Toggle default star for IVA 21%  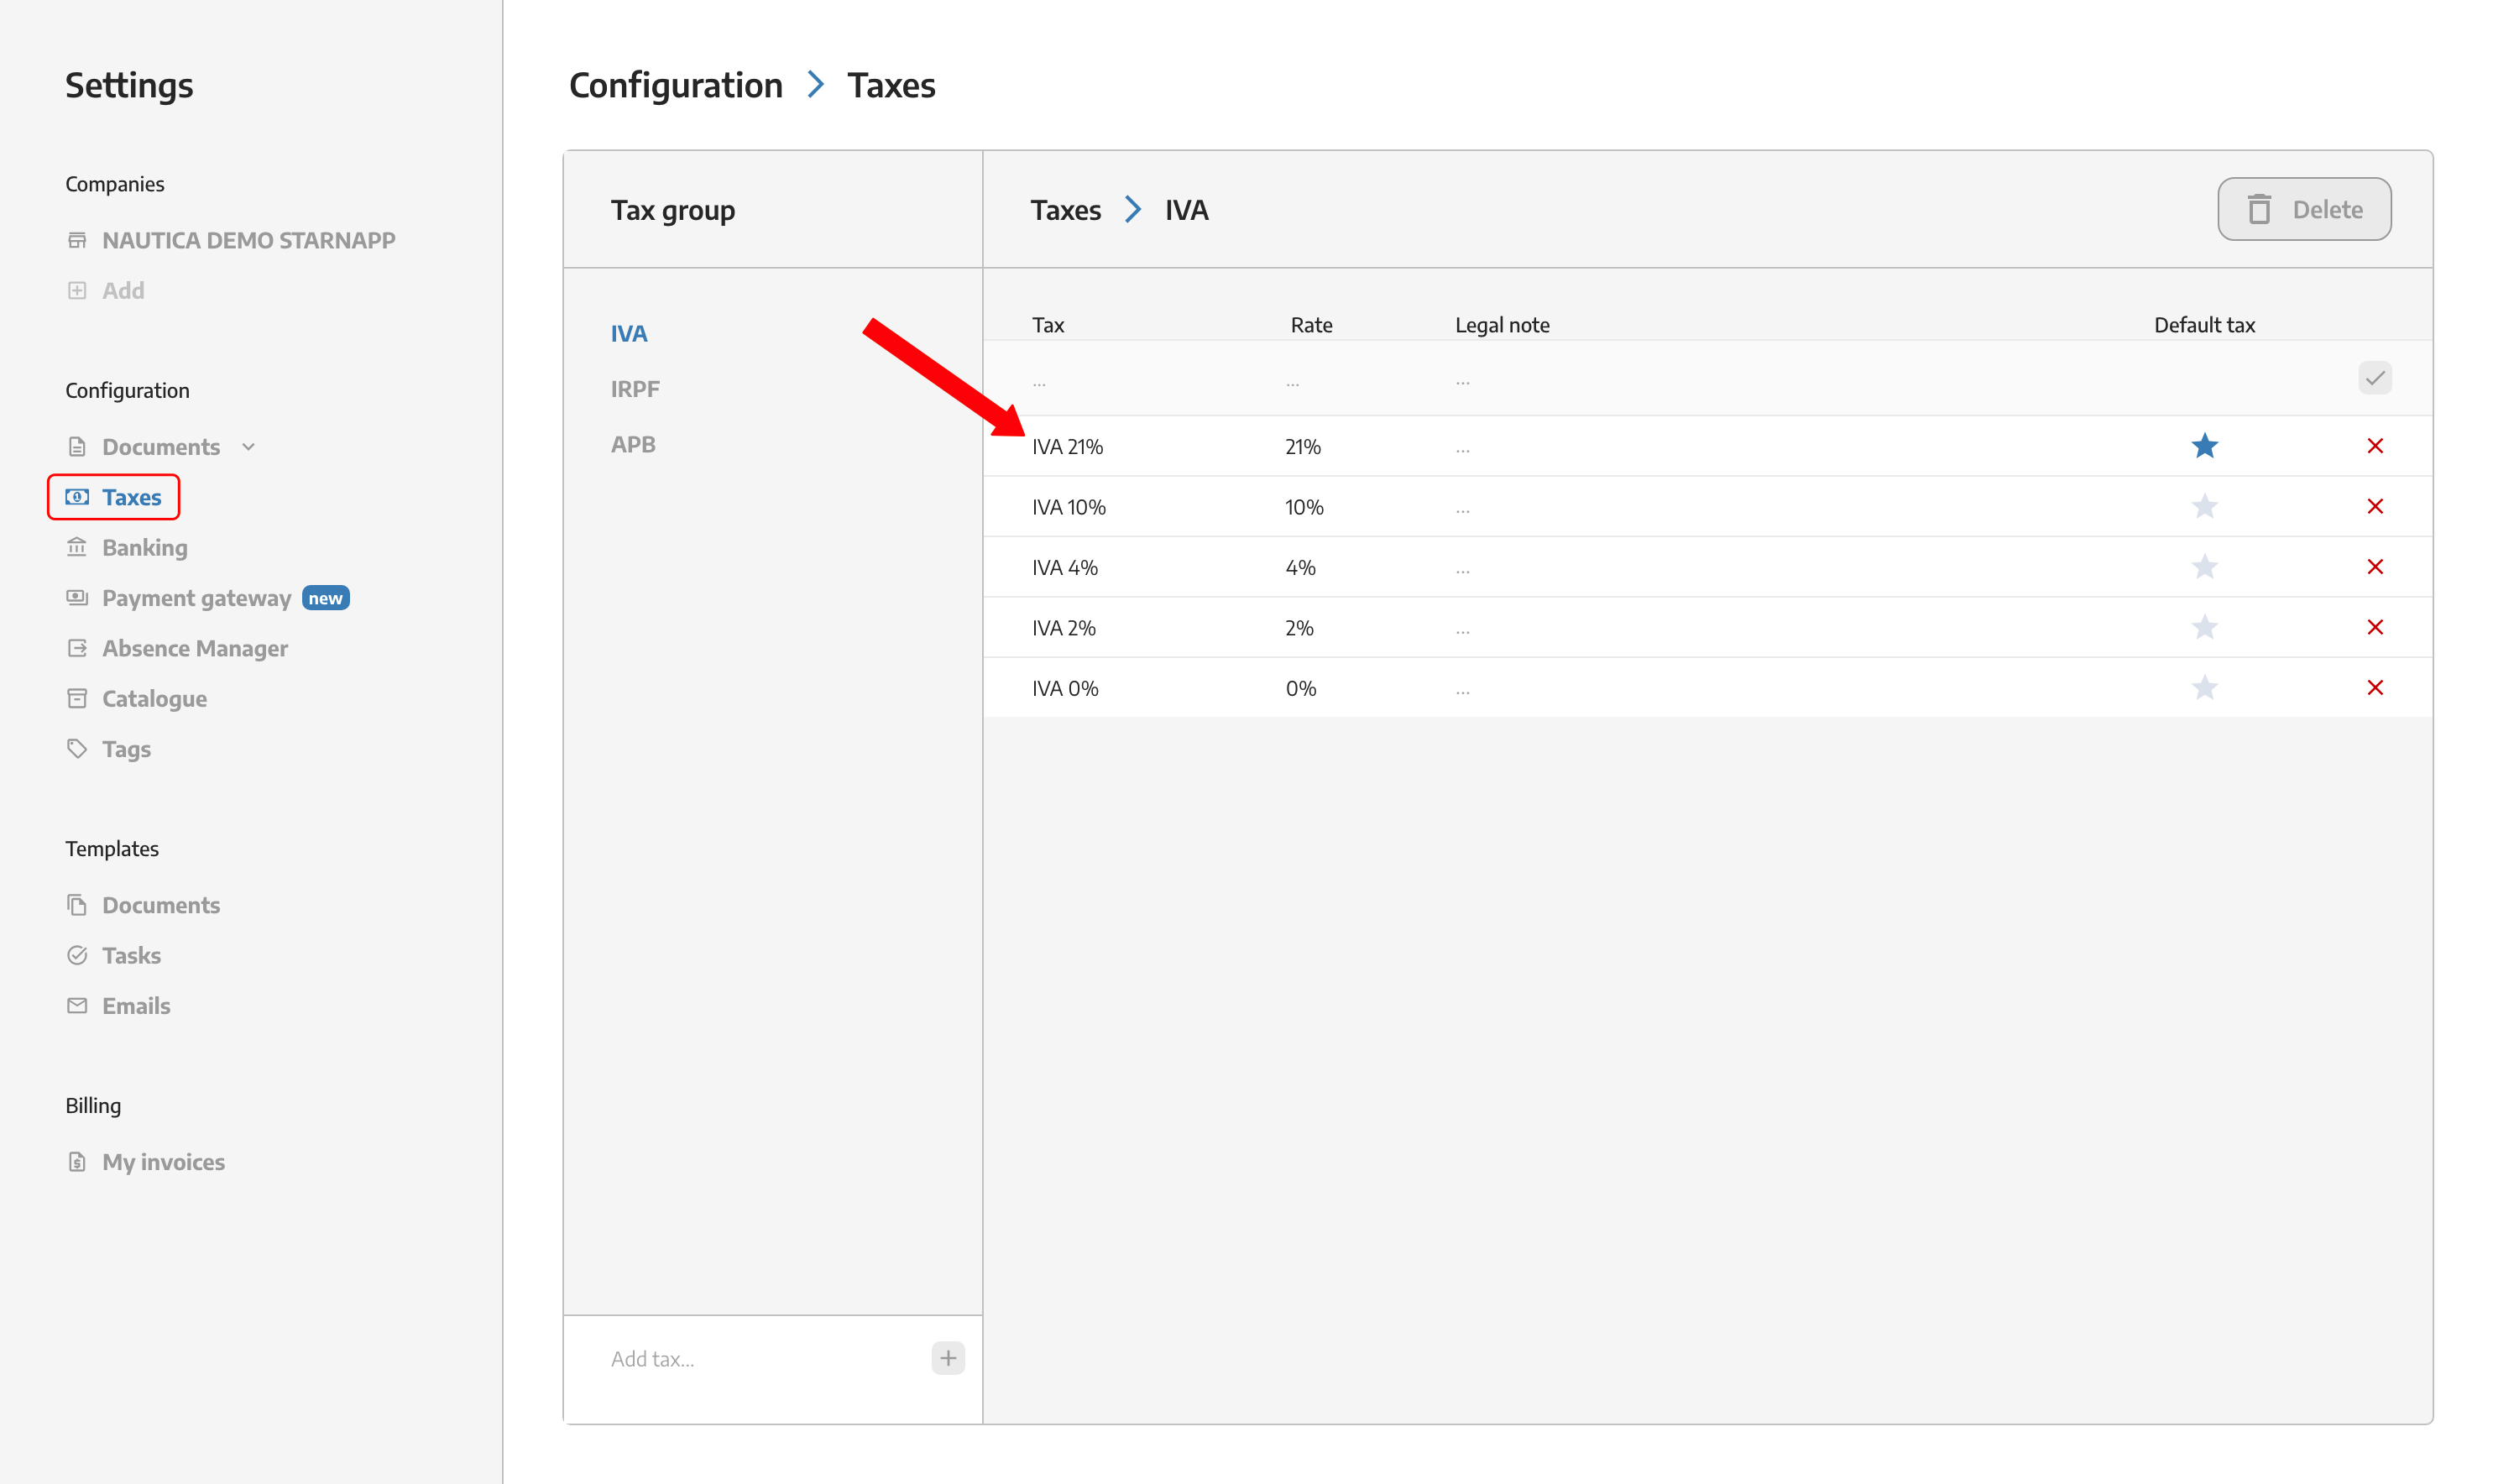pyautogui.click(x=2204, y=446)
